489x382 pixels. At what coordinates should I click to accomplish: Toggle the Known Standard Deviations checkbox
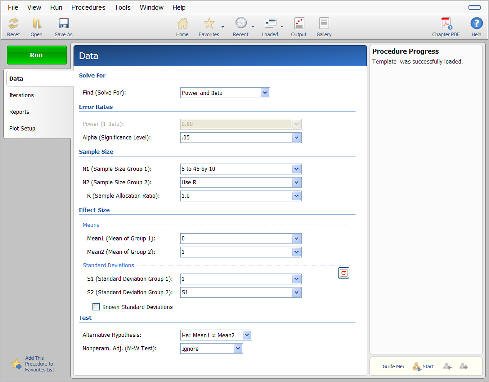point(96,307)
